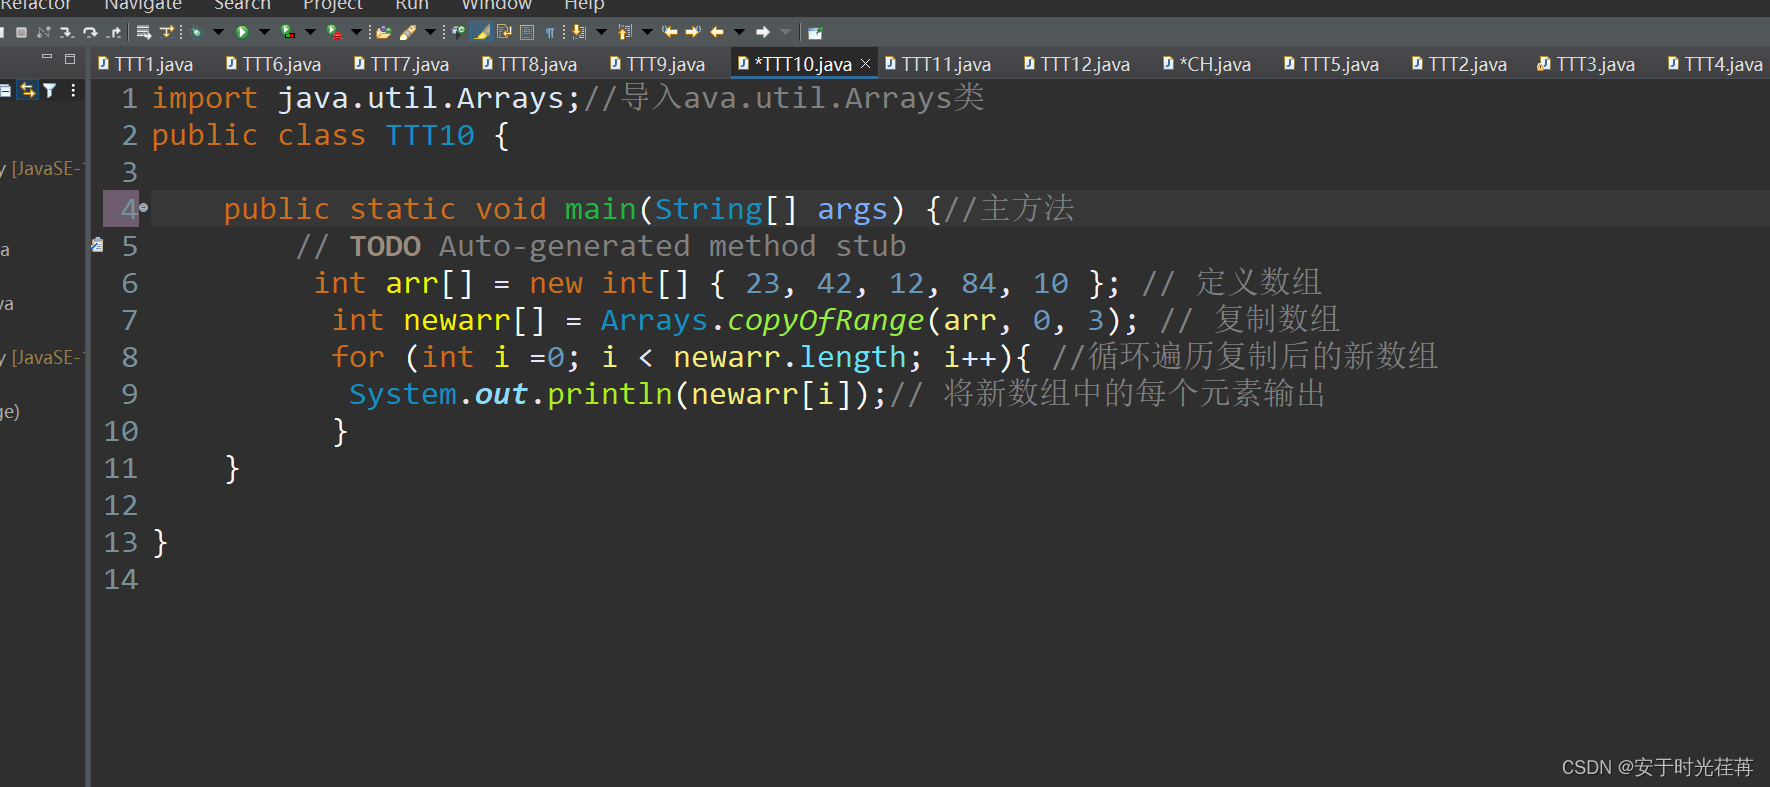Click the Step Into icon
The height and width of the screenshot is (787, 1770).
coord(67,32)
